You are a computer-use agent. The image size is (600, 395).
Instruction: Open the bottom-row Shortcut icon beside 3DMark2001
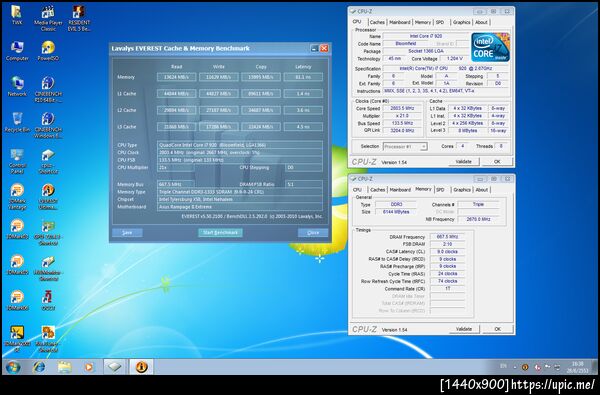point(48,339)
